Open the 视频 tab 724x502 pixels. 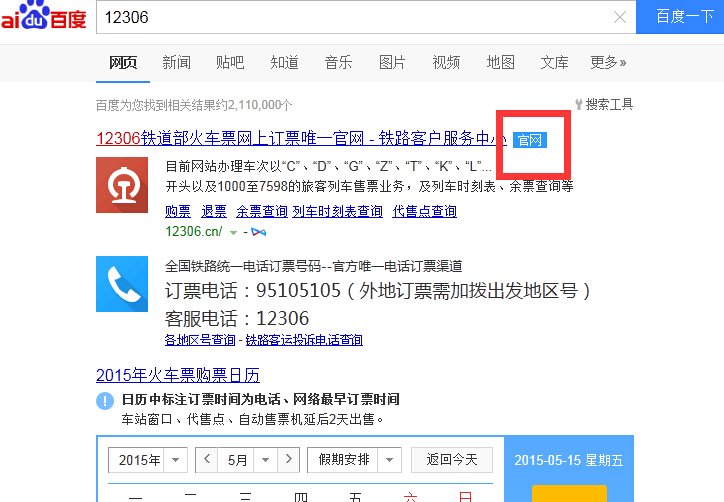[446, 62]
